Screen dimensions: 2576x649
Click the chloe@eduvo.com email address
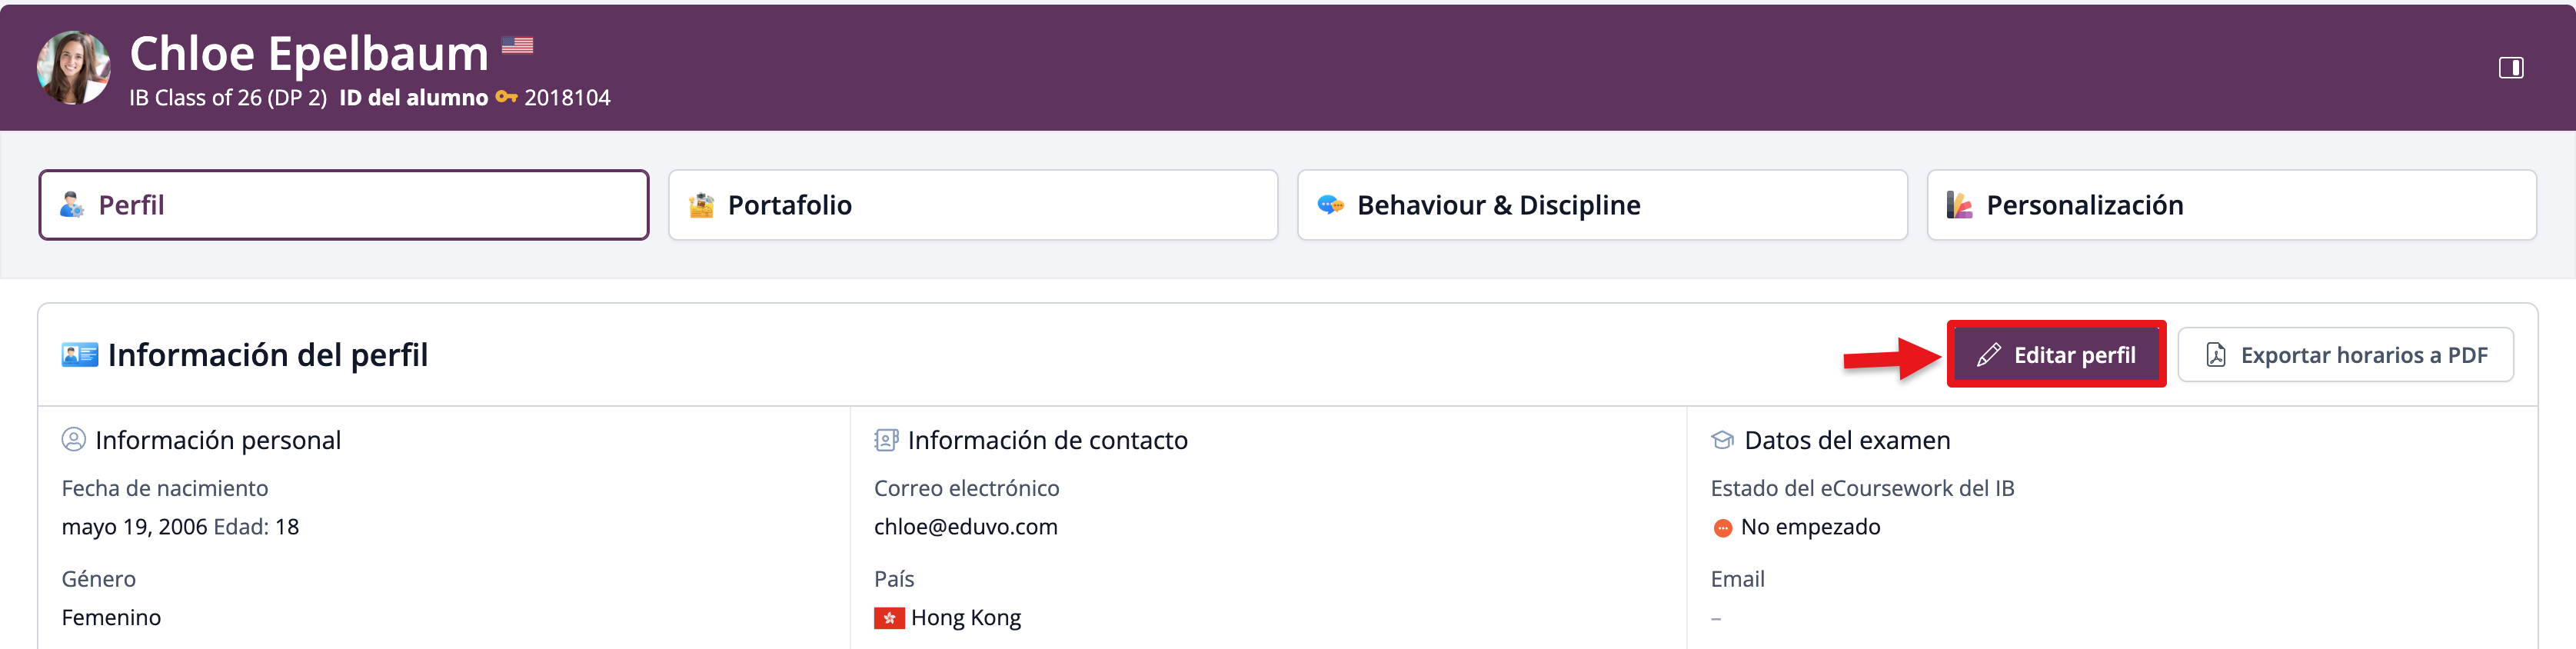click(x=965, y=527)
